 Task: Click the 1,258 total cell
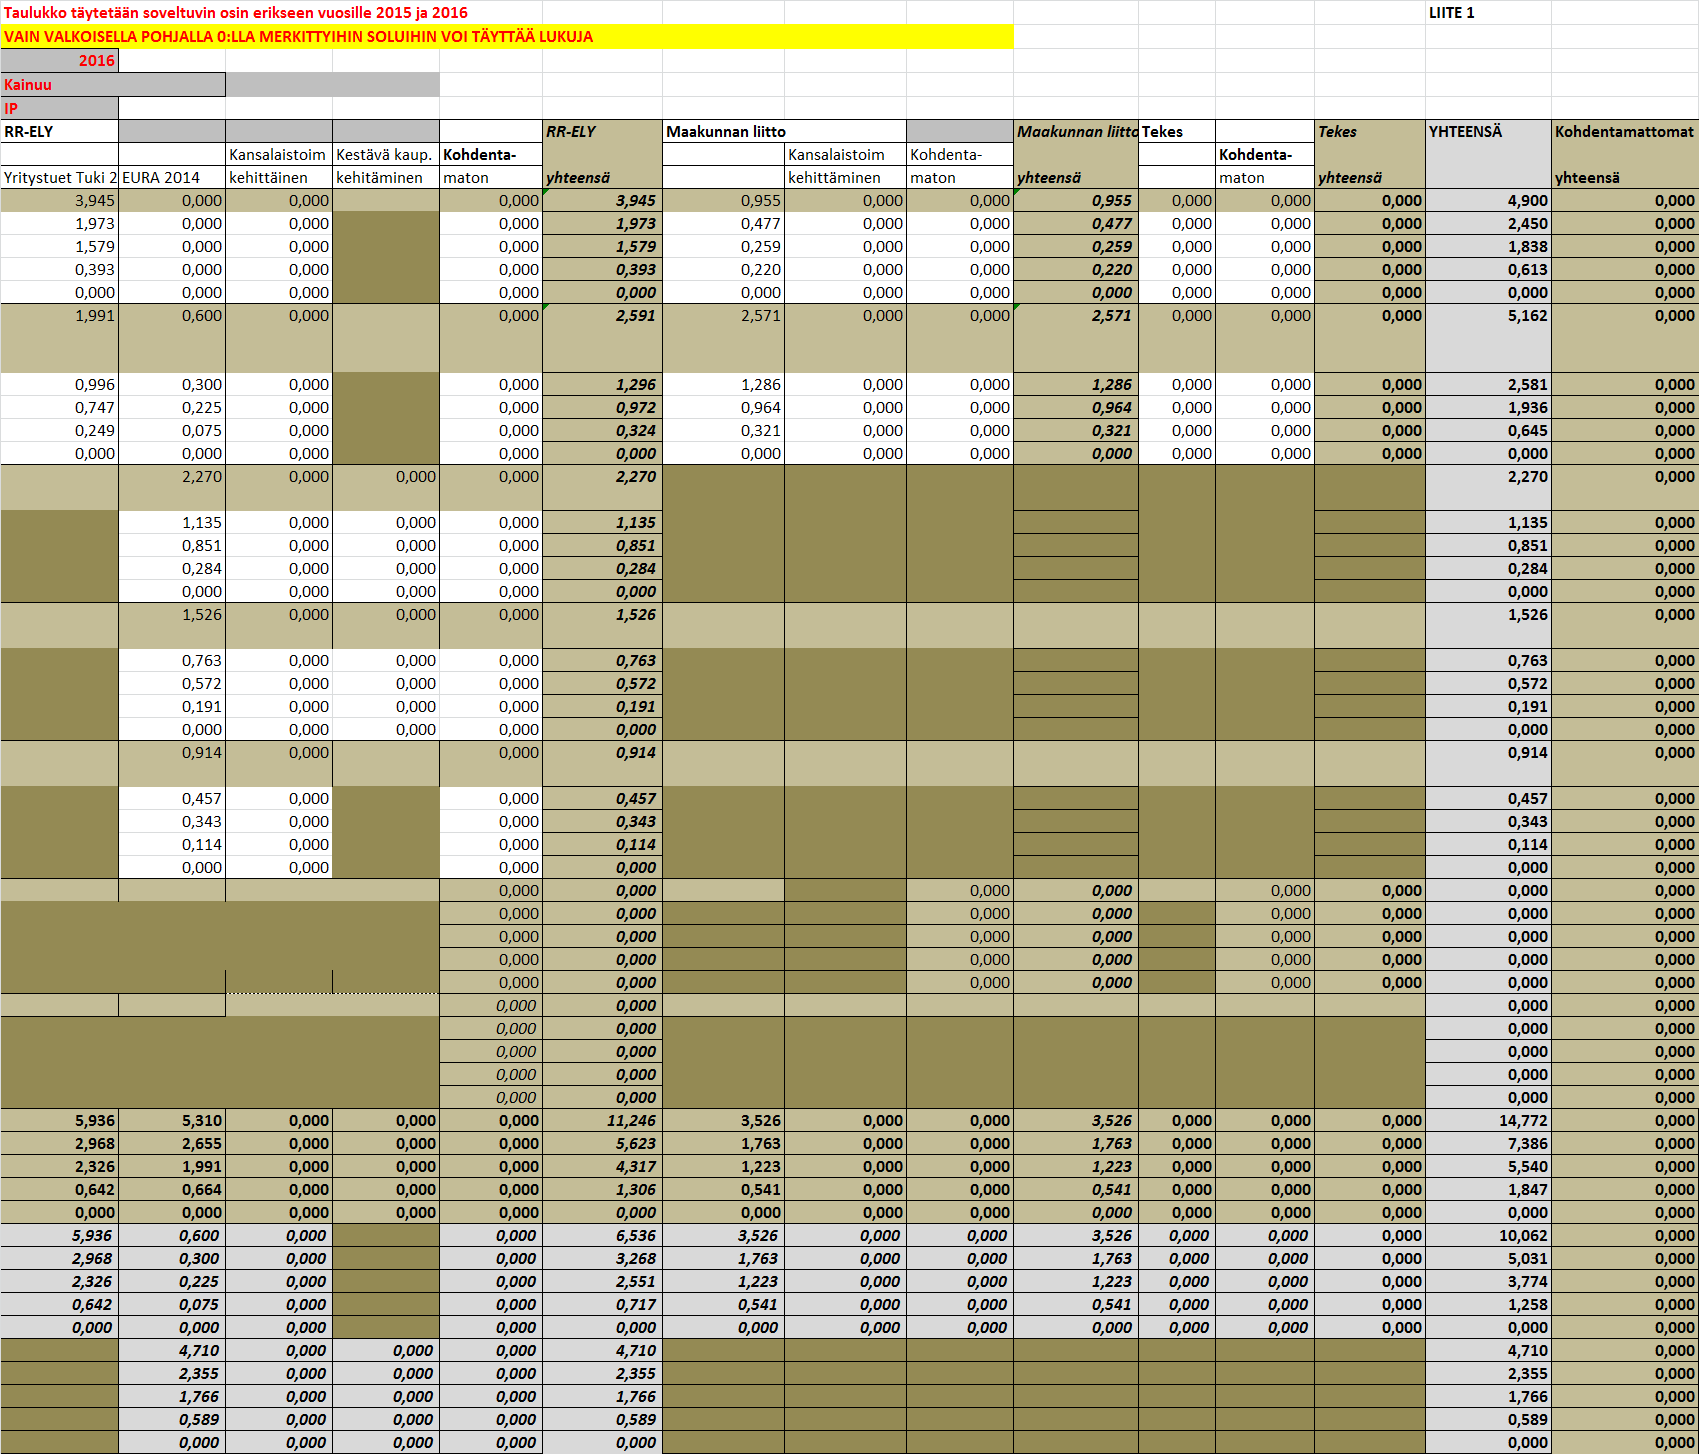(x=1488, y=1304)
